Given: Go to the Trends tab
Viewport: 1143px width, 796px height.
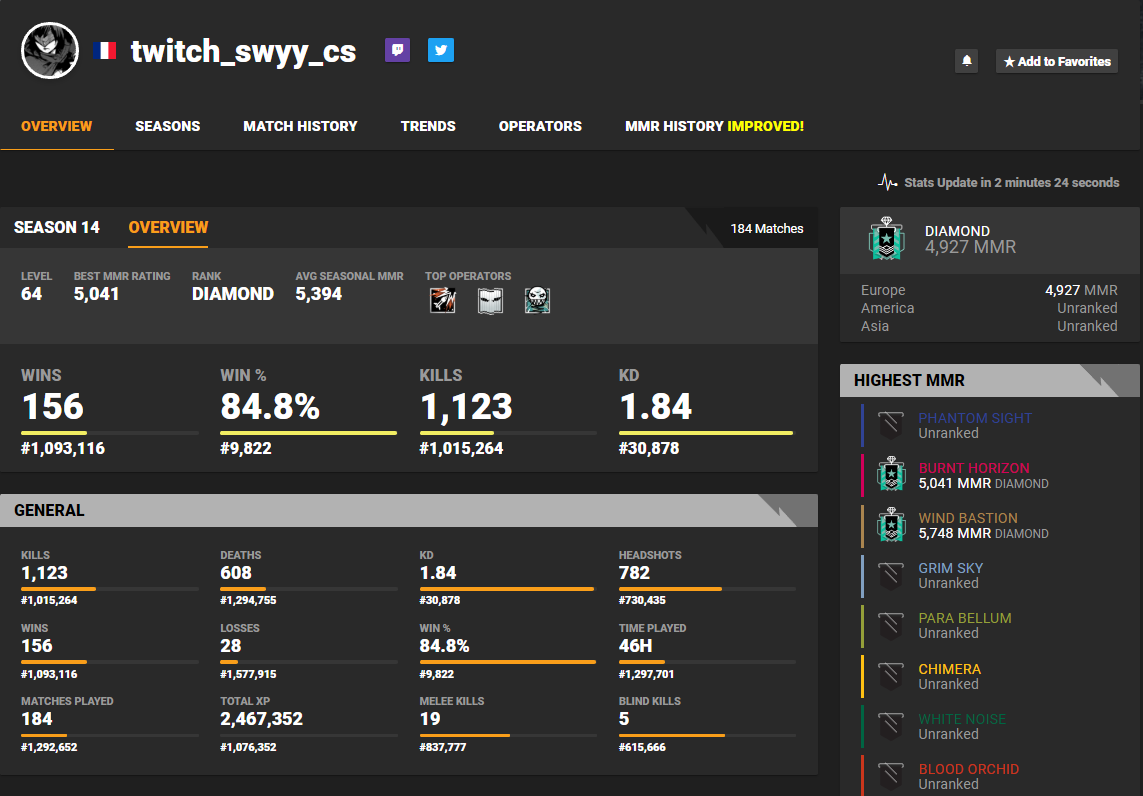Looking at the screenshot, I should (428, 126).
